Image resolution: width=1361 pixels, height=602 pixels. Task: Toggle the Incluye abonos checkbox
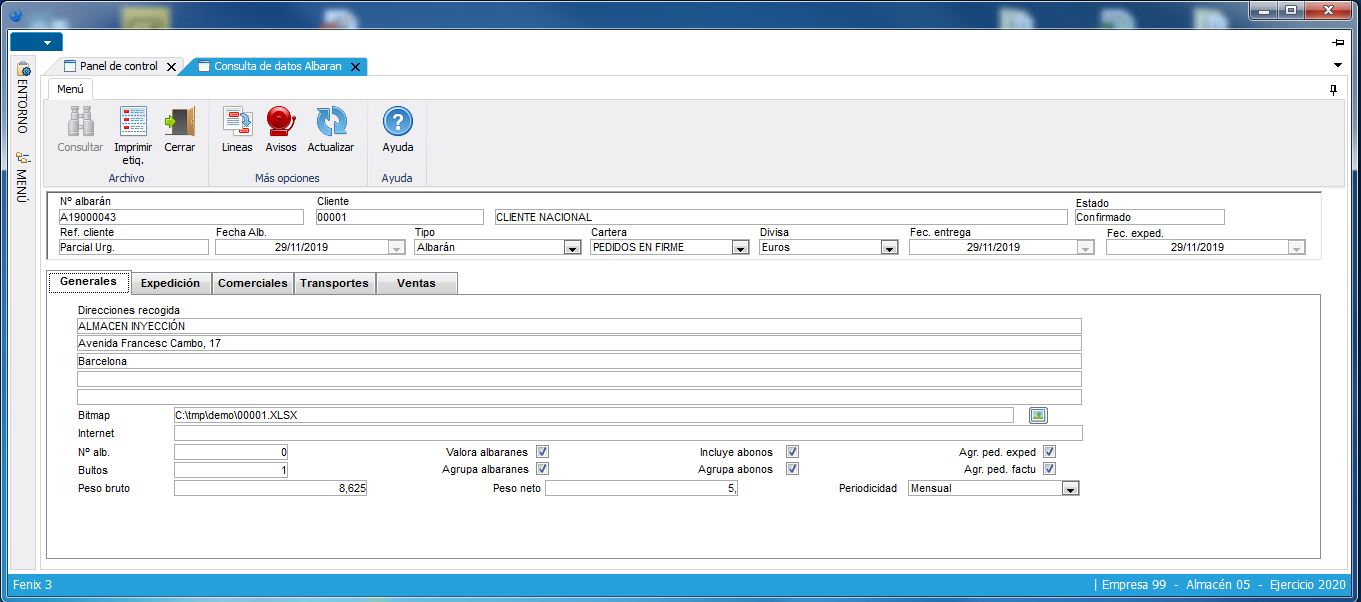tap(792, 452)
